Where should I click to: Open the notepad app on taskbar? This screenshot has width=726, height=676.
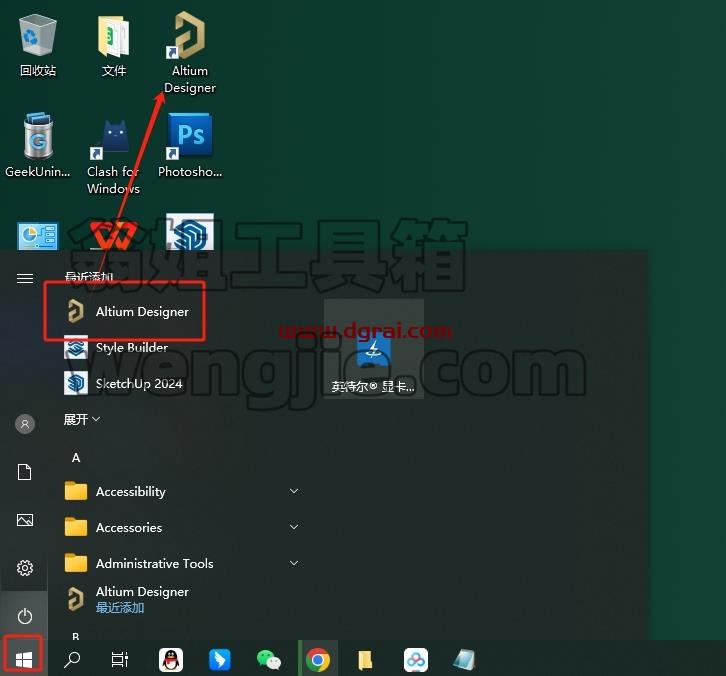click(x=464, y=660)
